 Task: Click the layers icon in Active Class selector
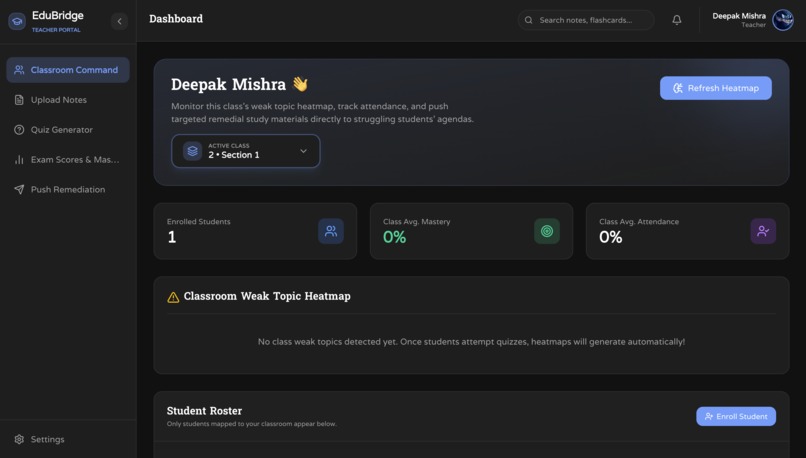(x=192, y=151)
